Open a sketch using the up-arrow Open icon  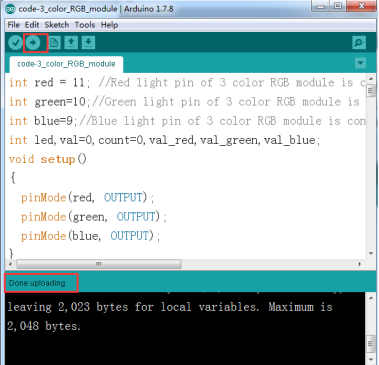pyautogui.click(x=71, y=43)
